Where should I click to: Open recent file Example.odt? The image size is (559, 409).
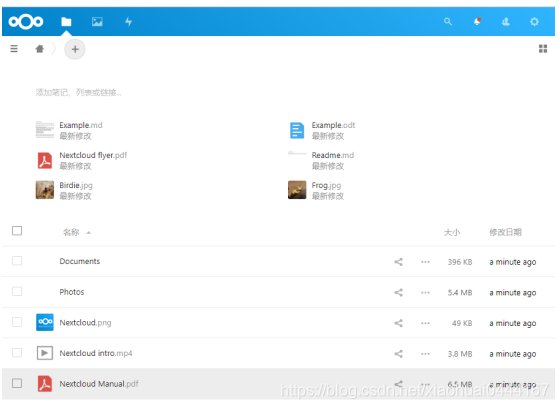tap(333, 125)
